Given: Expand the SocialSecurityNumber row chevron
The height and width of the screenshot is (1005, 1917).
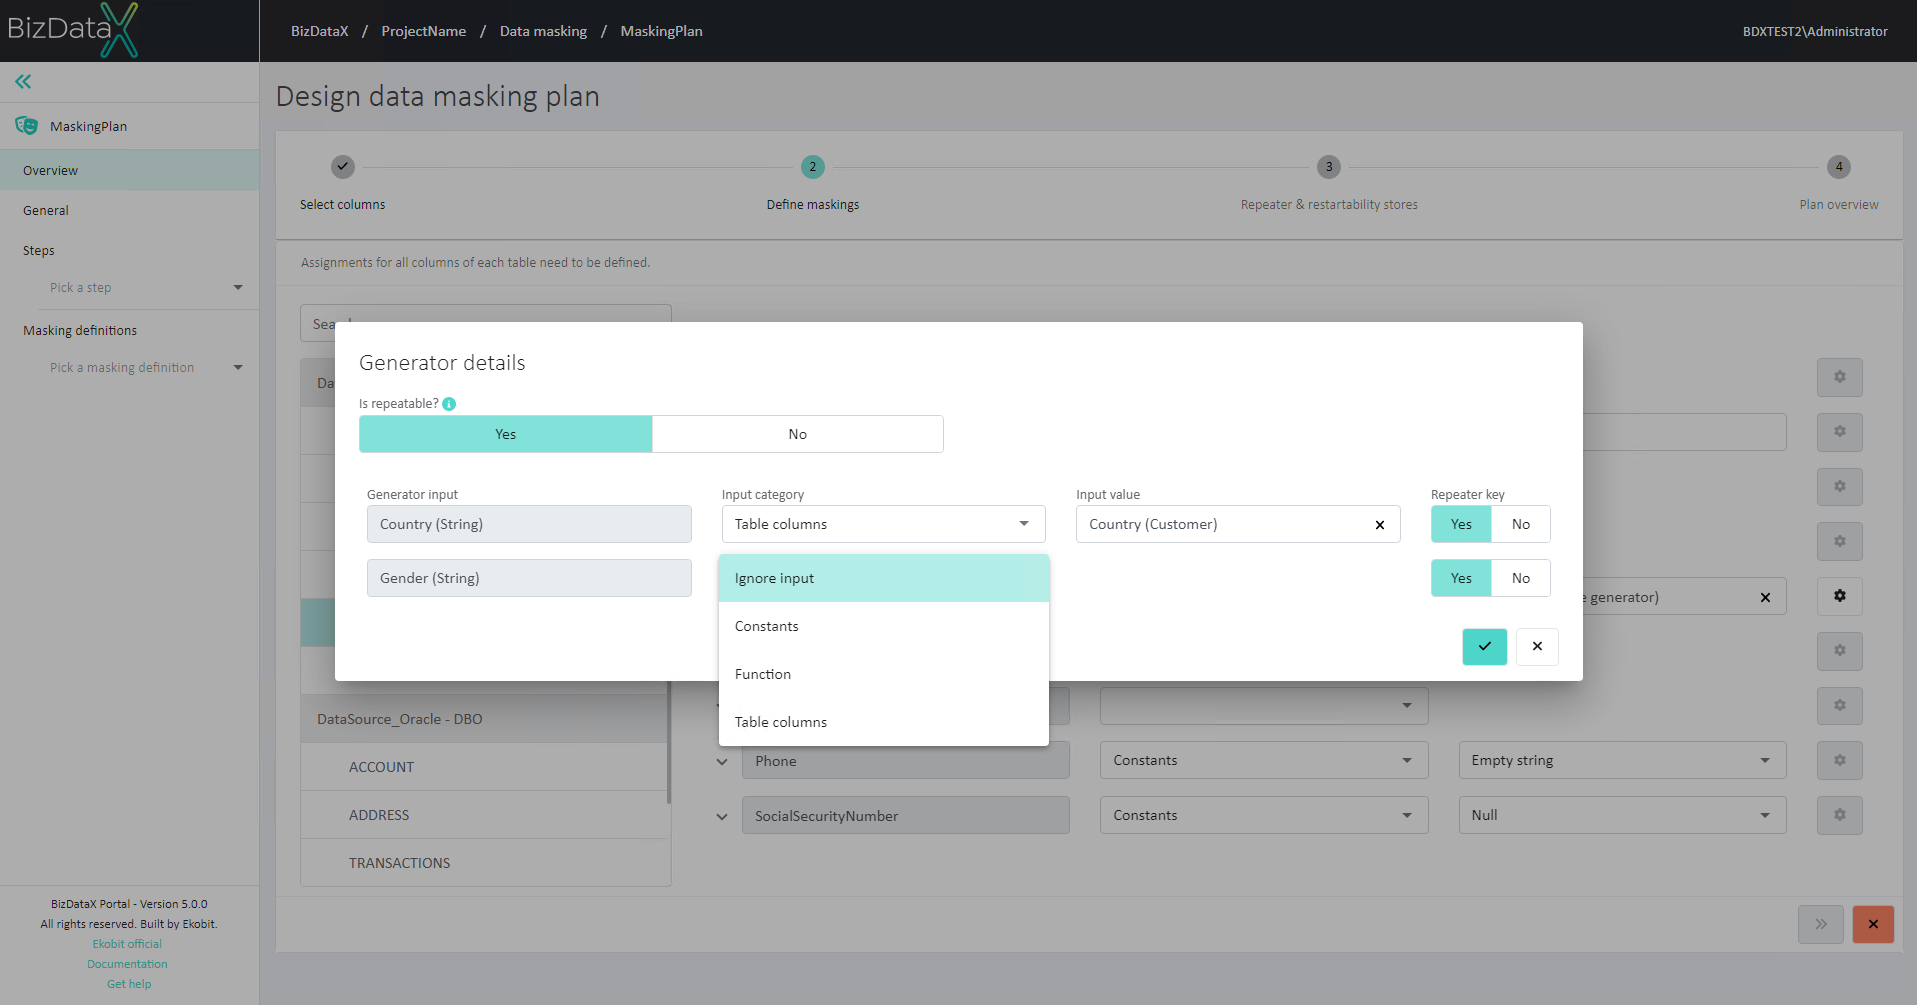Looking at the screenshot, I should point(722,817).
